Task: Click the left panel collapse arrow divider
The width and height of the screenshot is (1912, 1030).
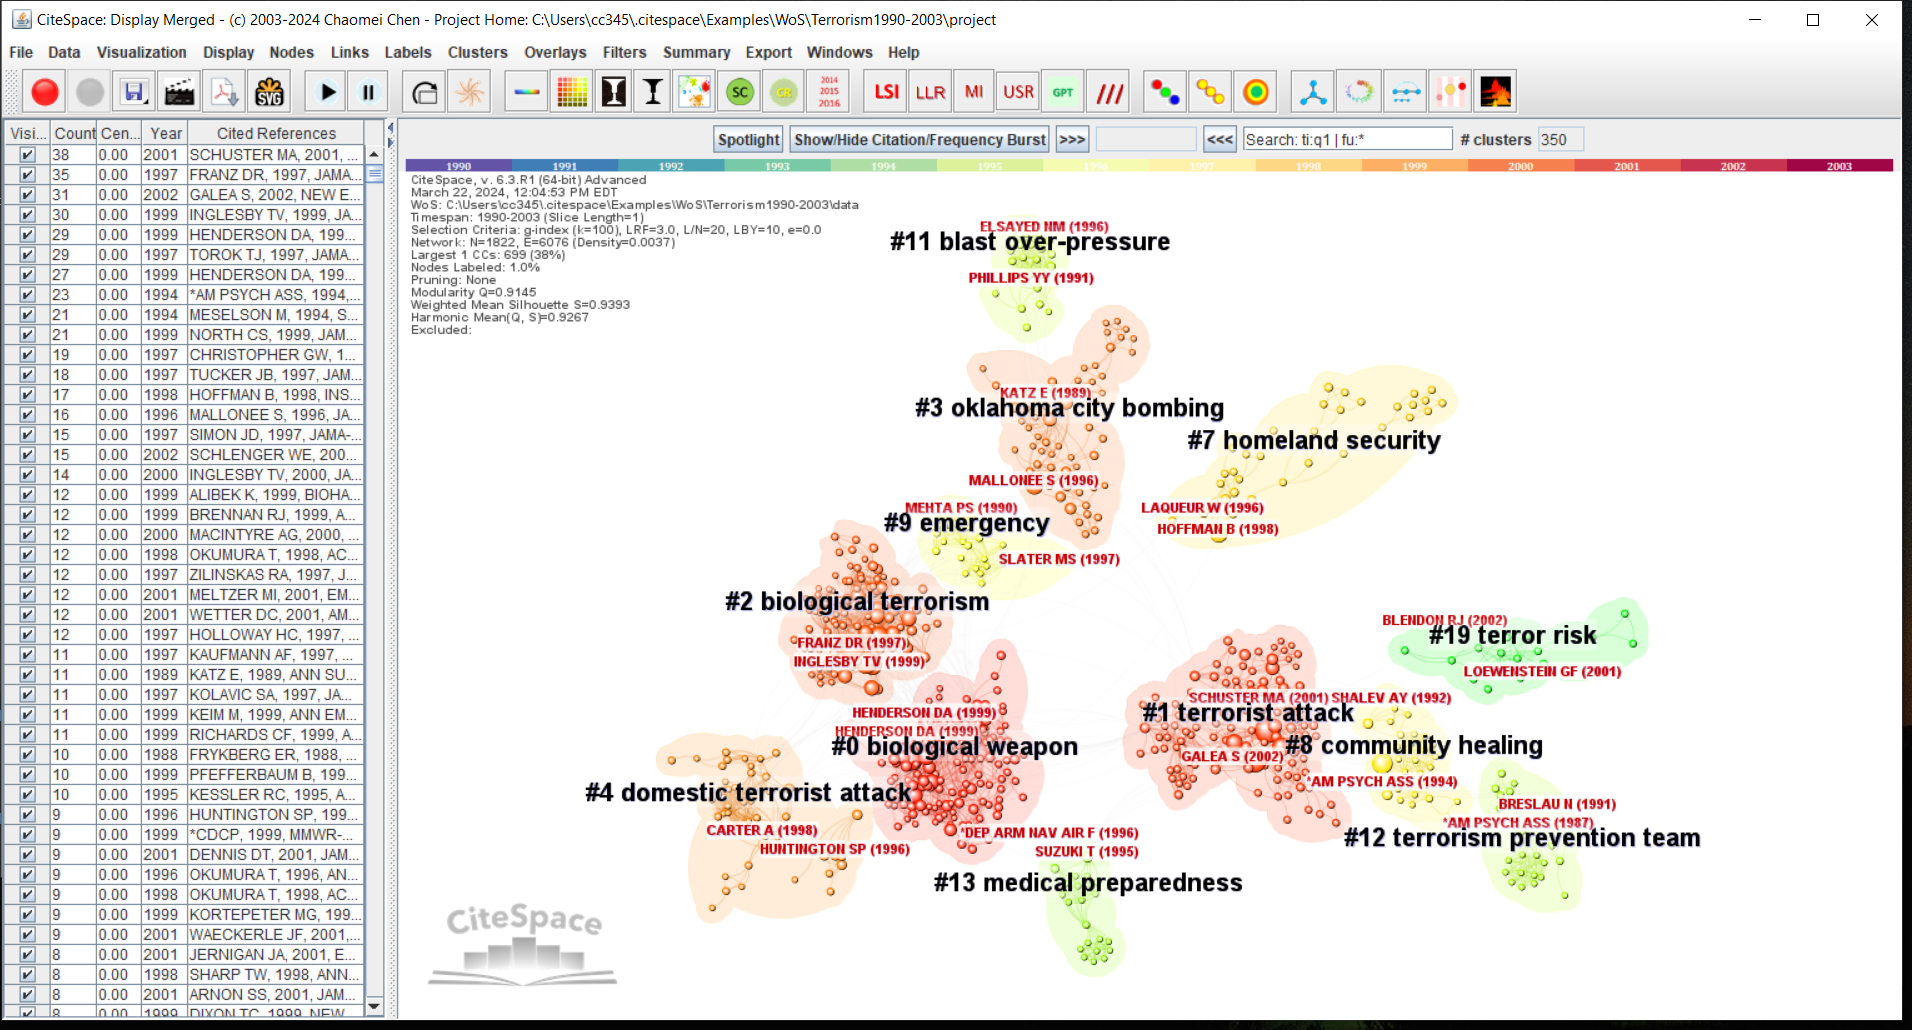Action: 390,128
